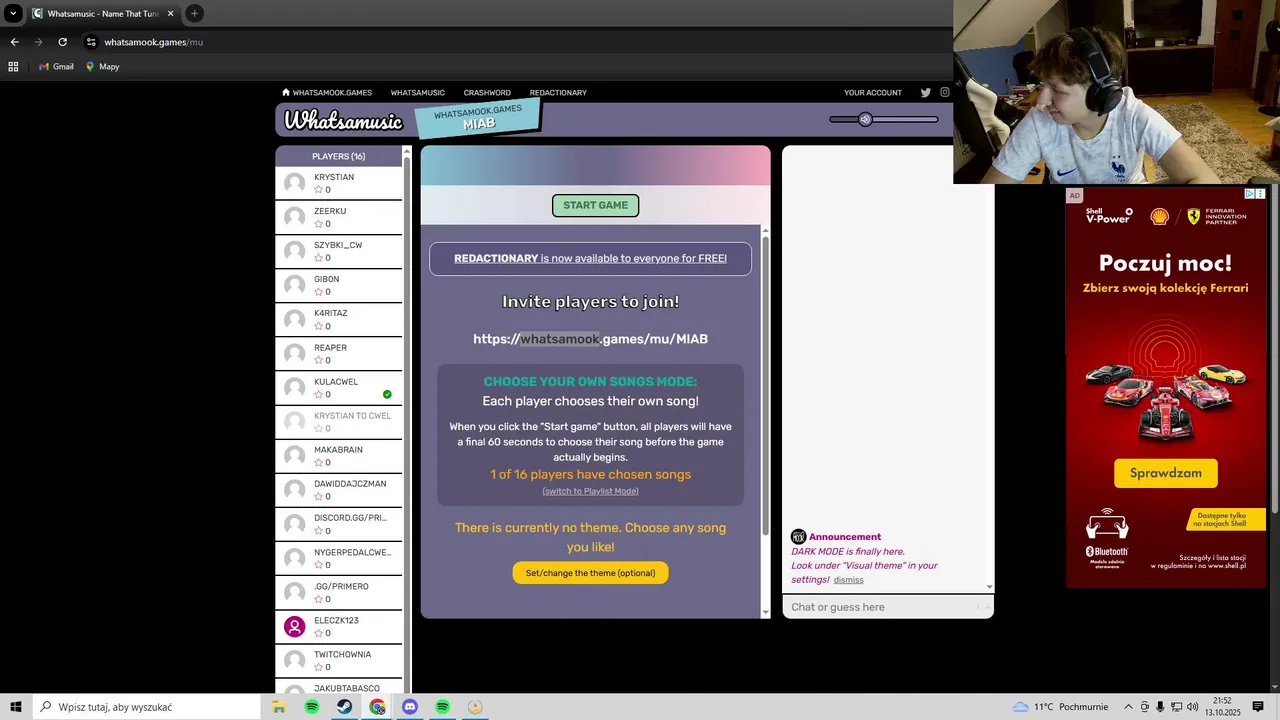Open Chrome apps grid in bookmarks bar

[13, 67]
